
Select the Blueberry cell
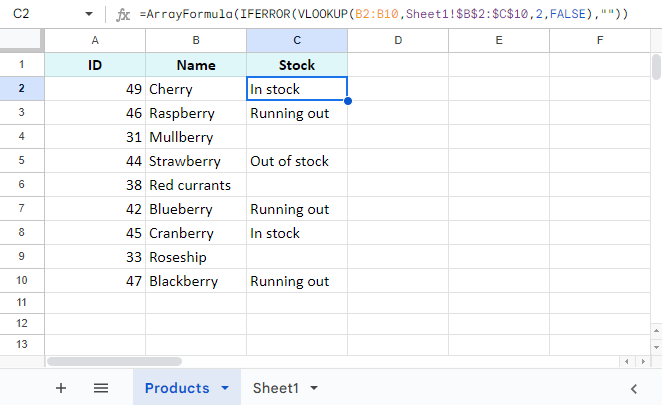coord(196,209)
